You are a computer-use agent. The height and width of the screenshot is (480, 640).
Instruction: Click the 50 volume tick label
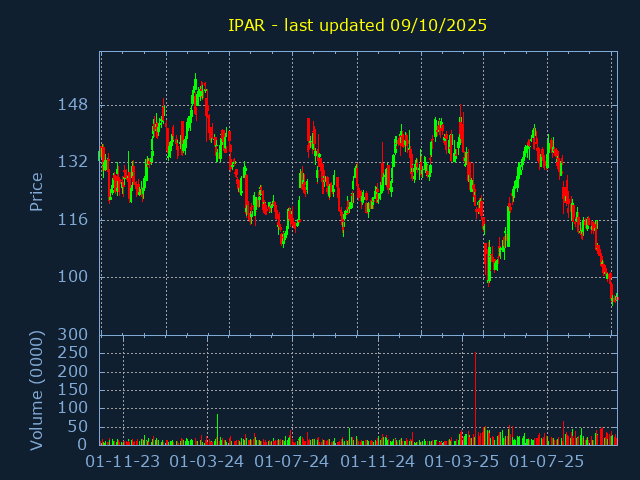[77, 426]
